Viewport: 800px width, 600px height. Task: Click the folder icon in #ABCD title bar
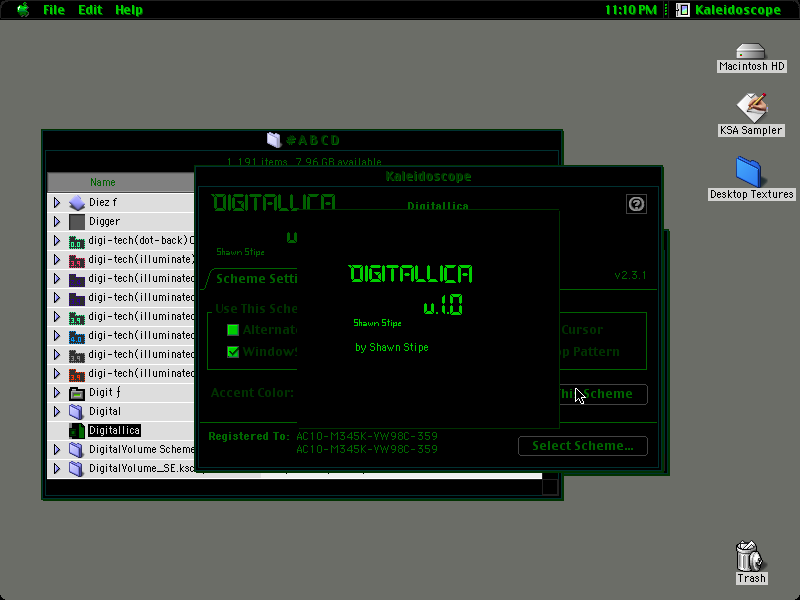click(274, 140)
